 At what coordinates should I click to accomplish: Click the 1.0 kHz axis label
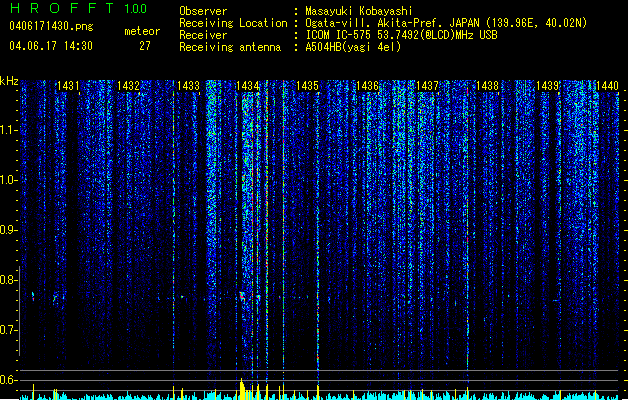[8, 180]
